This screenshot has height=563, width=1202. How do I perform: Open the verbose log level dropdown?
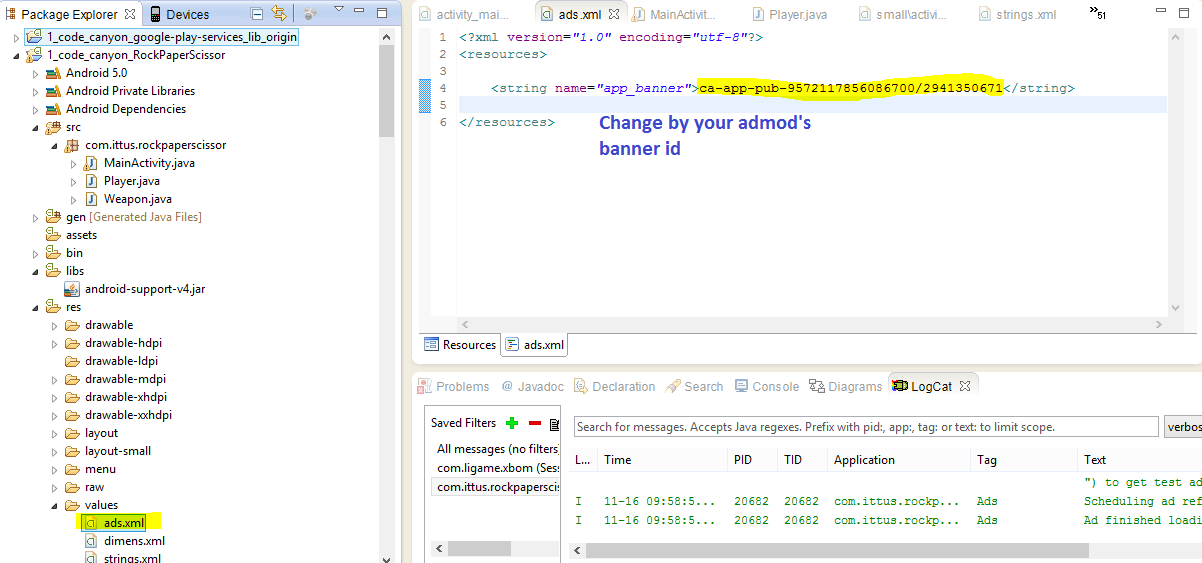[x=1183, y=427]
